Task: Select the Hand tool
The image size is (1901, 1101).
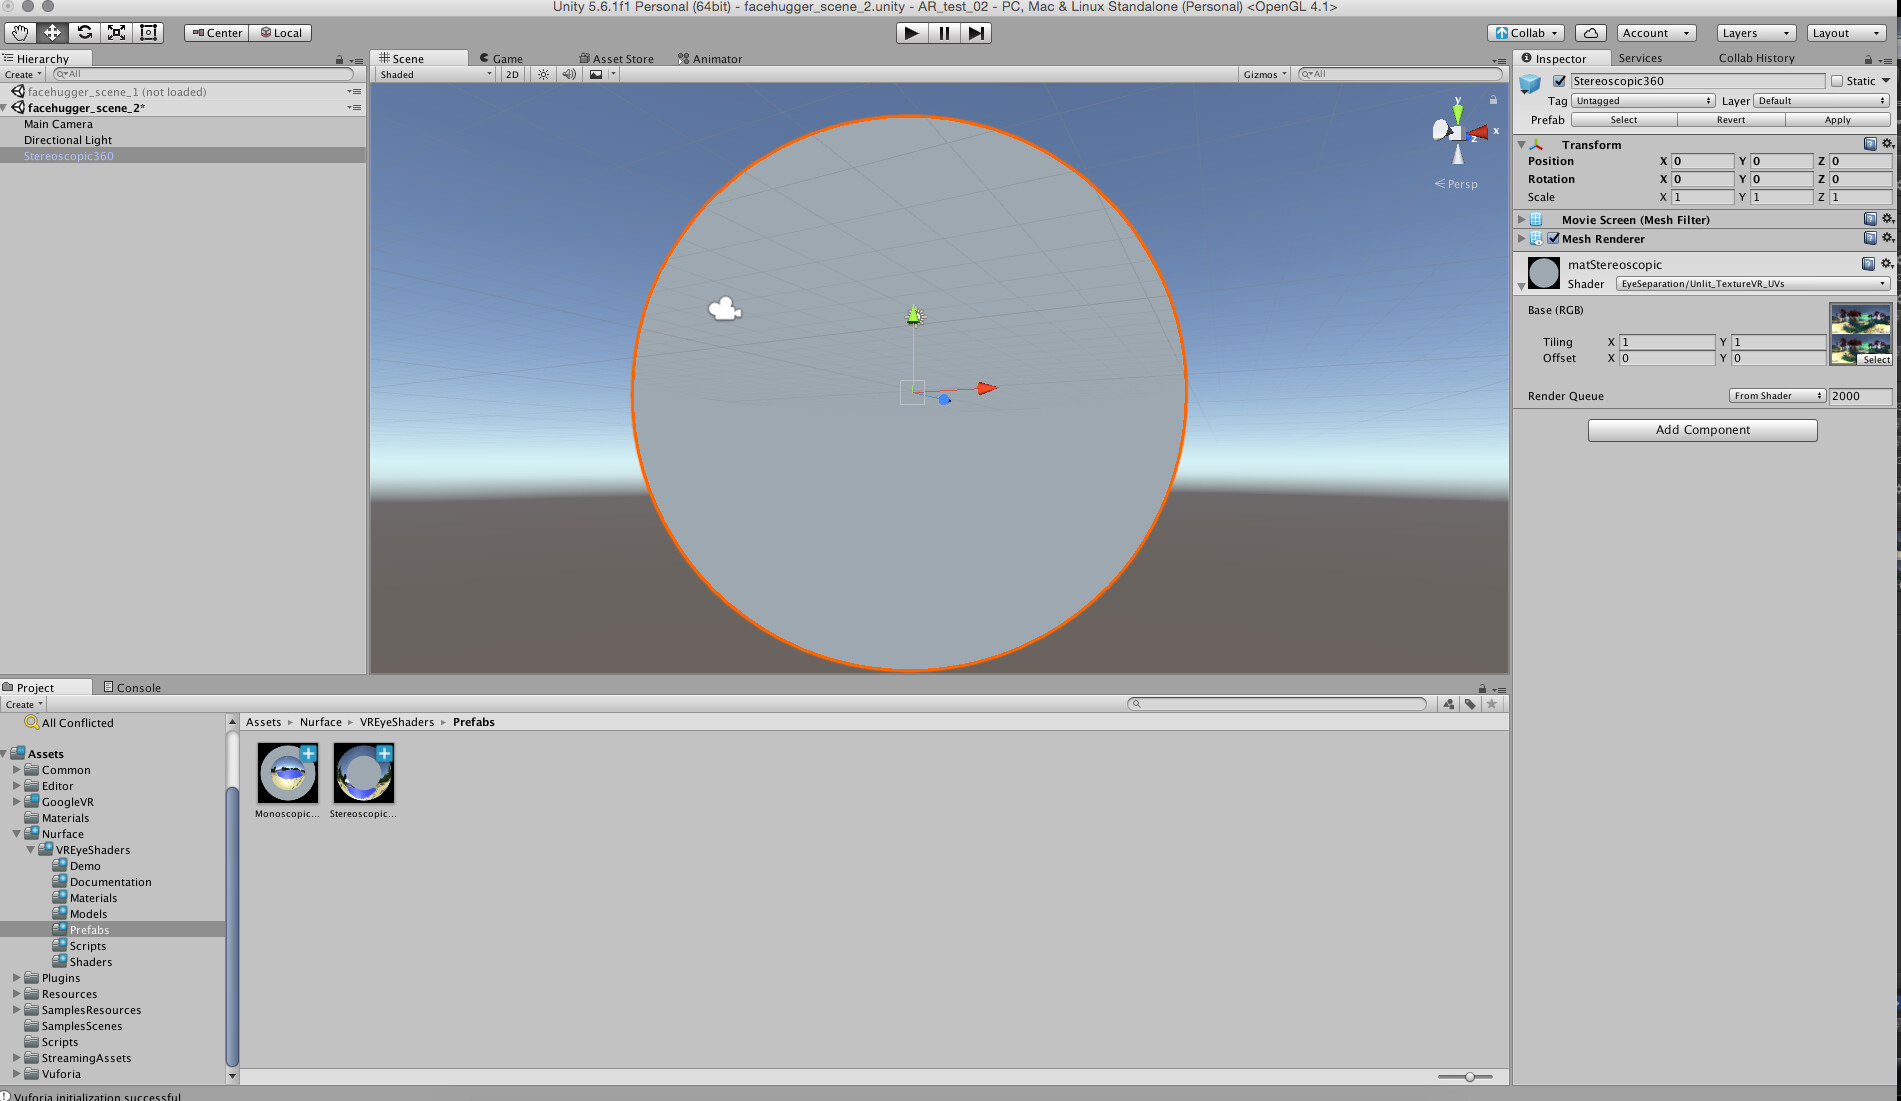Action: point(20,33)
